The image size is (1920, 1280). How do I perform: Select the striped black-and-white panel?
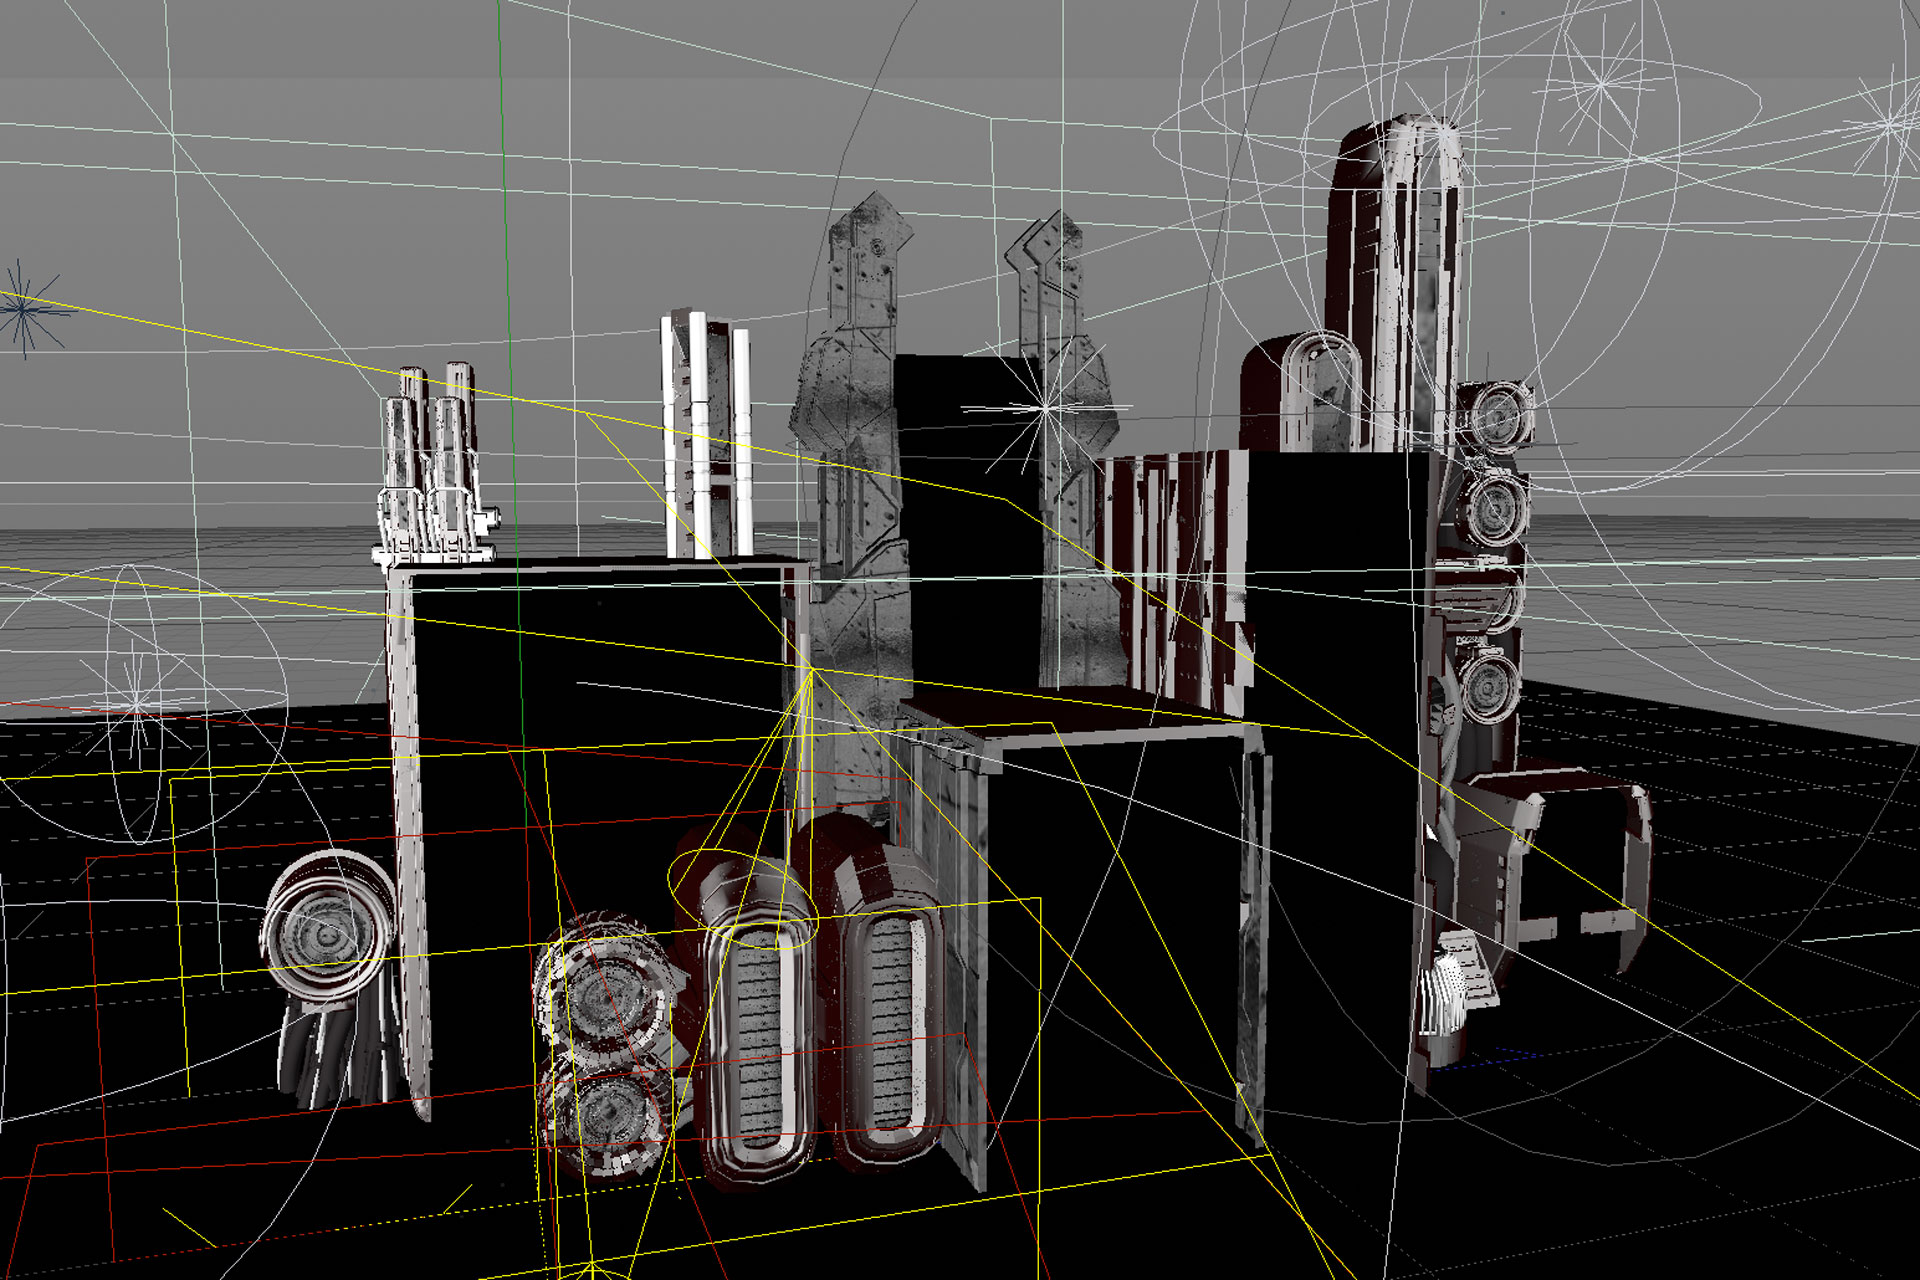1175,560
